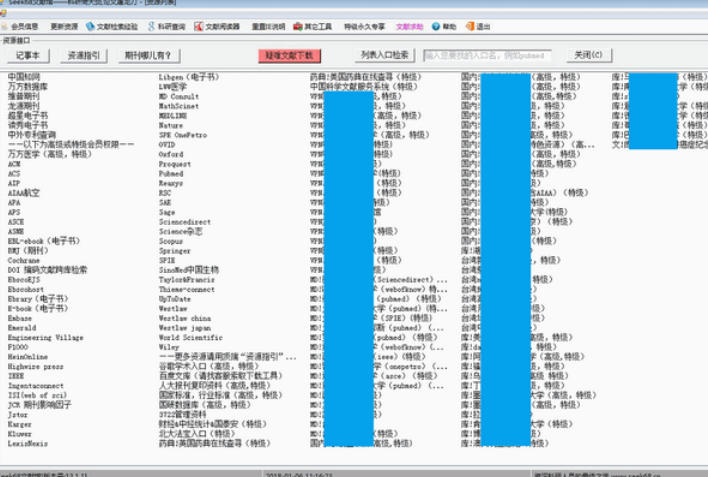Screen dimensions: 708x477
Task: Select 中国知网 in the resource list
Action: click(24, 77)
